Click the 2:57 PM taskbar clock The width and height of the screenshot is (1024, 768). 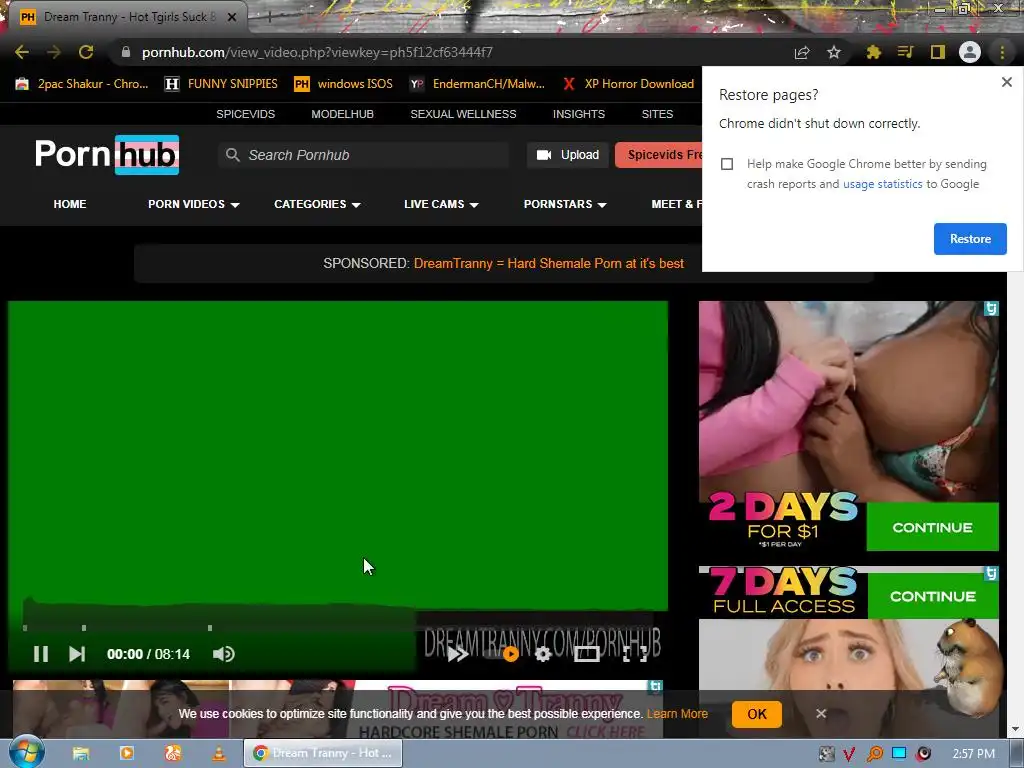click(x=973, y=754)
